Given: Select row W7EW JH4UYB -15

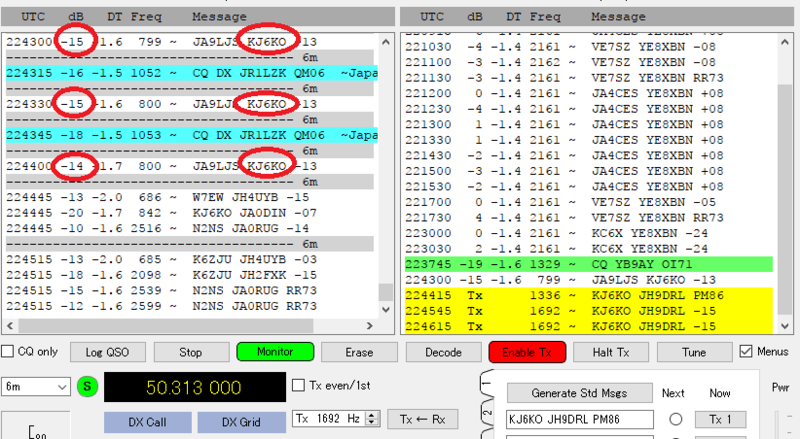Looking at the screenshot, I should coord(192,198).
